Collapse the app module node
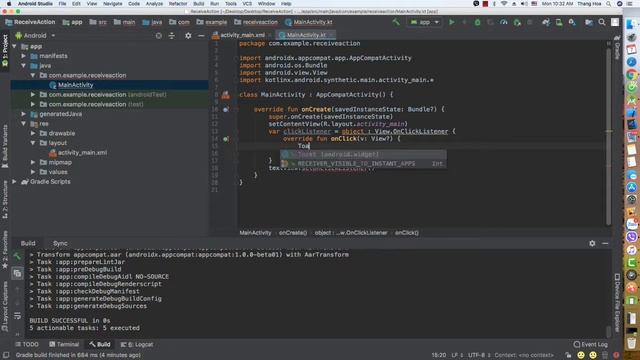 coord(15,47)
